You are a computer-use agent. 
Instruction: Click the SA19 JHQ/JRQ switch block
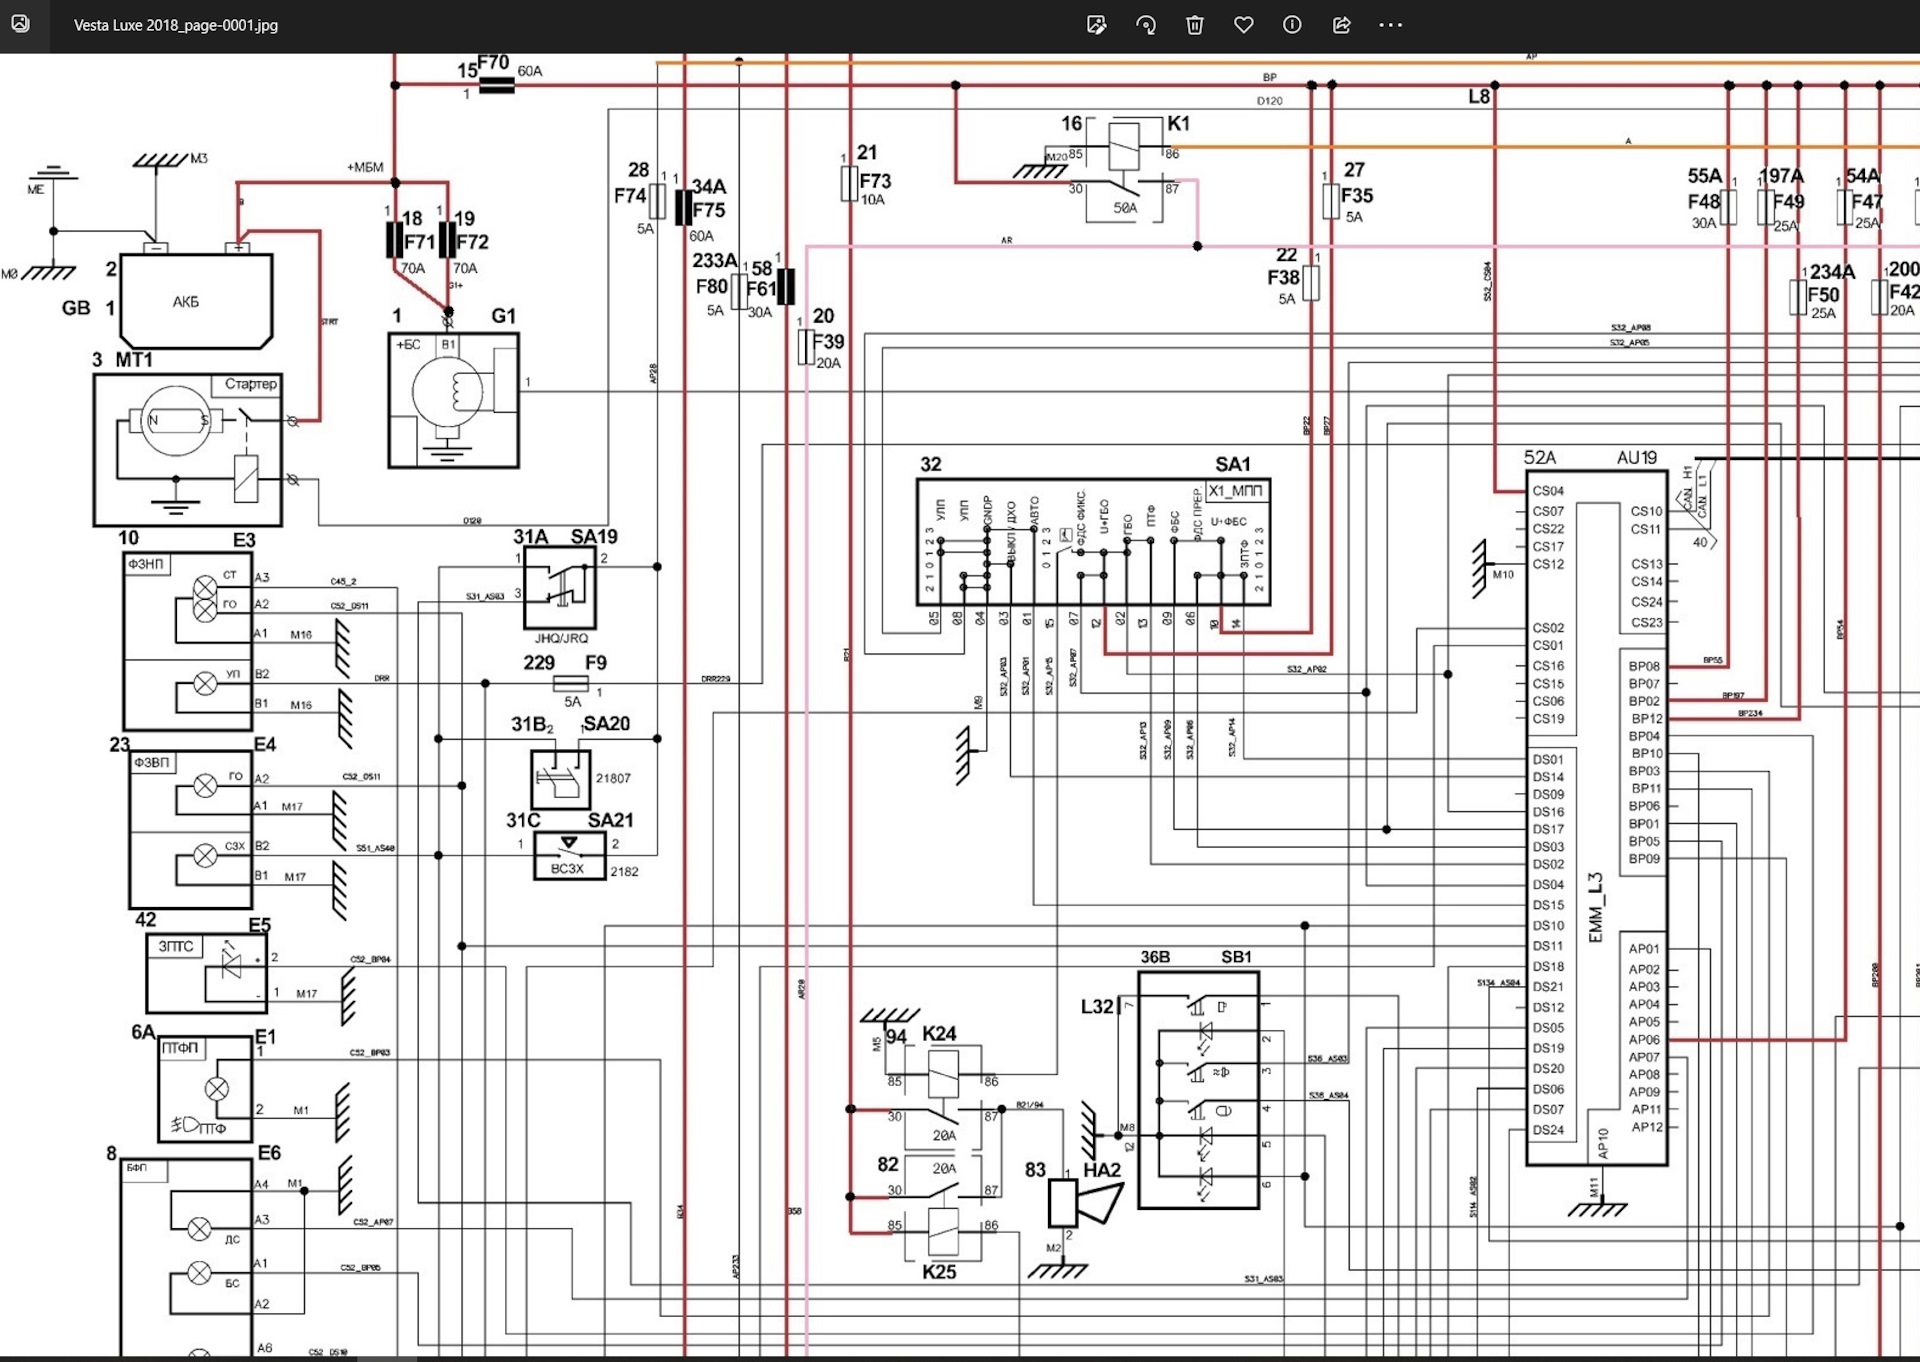click(559, 587)
